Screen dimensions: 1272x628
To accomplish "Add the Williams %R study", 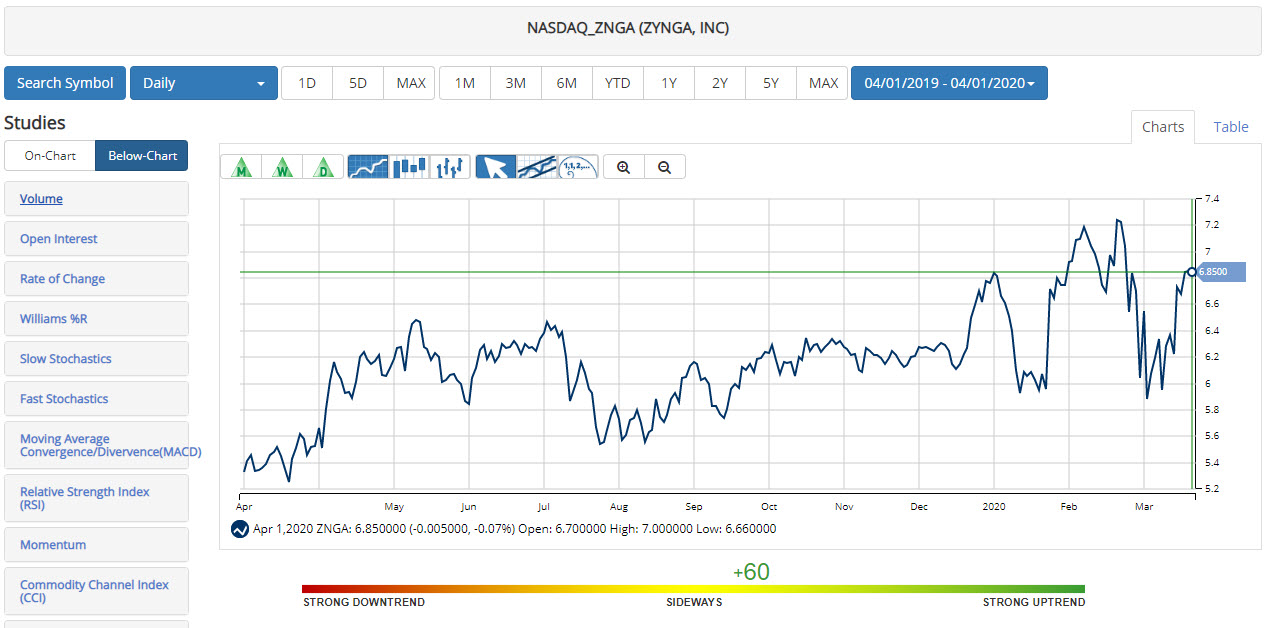I will pyautogui.click(x=96, y=319).
